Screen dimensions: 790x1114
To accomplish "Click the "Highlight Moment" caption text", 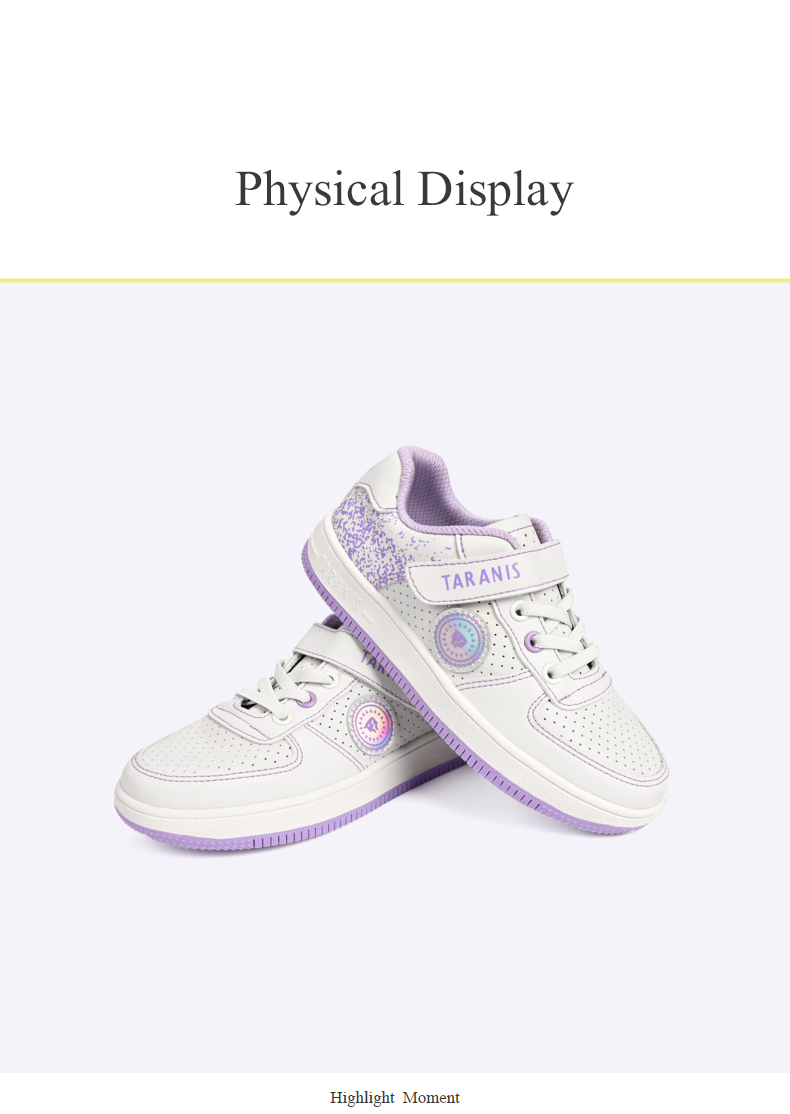I will click(x=394, y=1098).
